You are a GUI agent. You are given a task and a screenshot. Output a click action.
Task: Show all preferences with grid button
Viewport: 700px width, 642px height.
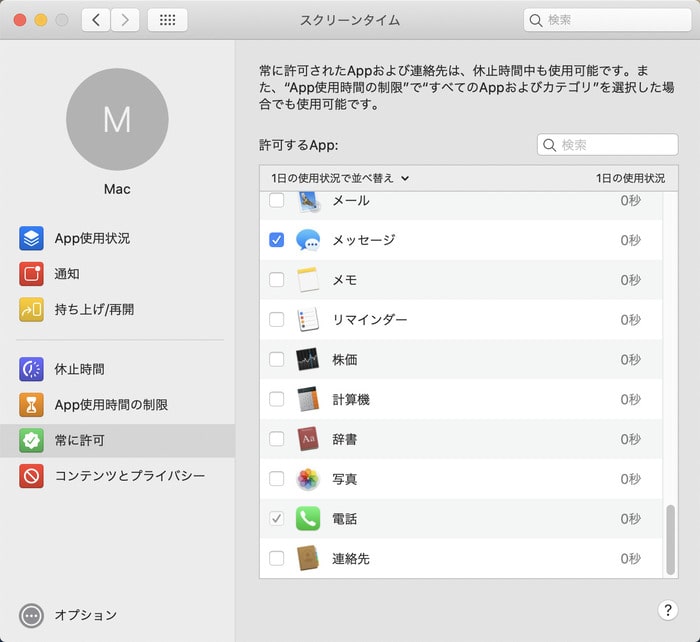tap(167, 20)
